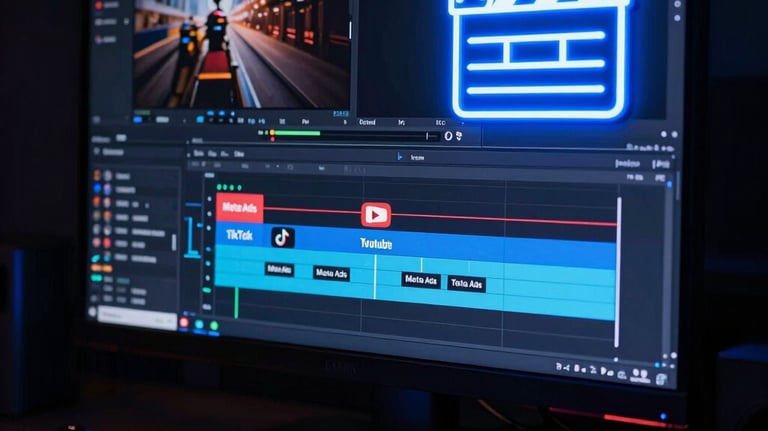768x431 pixels.
Task: Click the white playhead line on the cyan track
Action: pos(375,277)
